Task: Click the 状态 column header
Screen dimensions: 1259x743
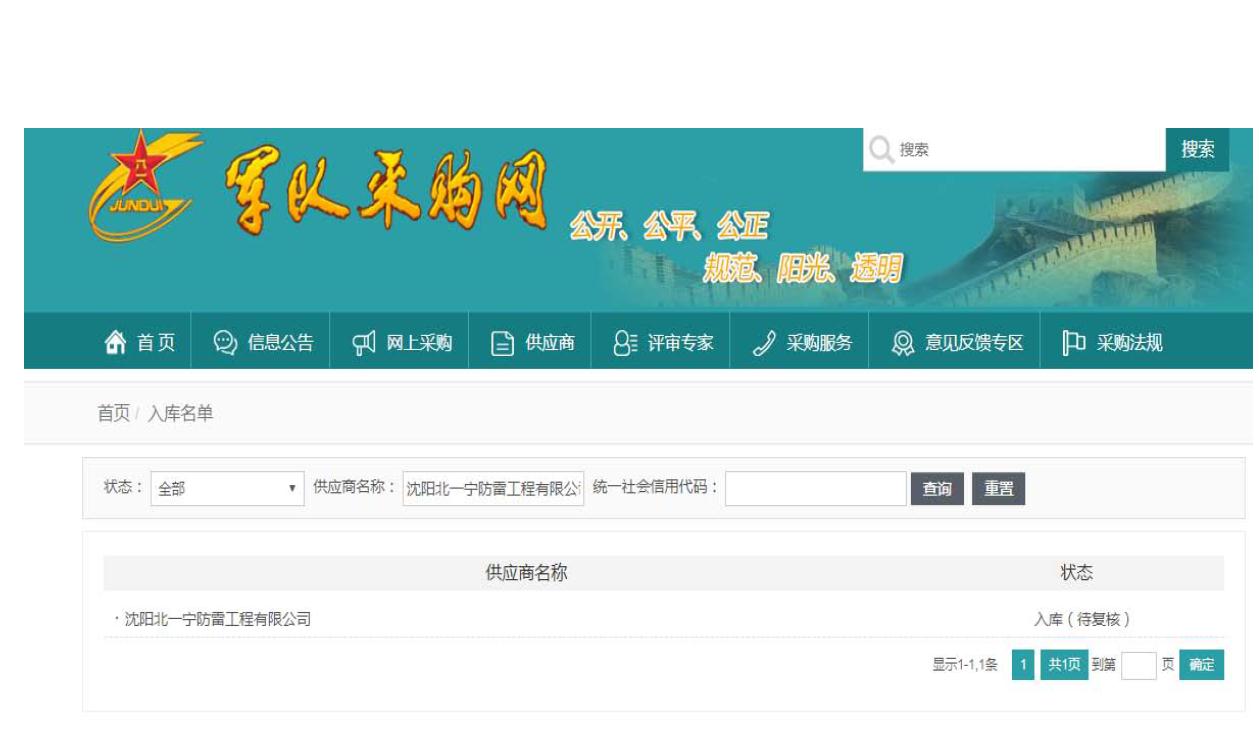Action: [x=1077, y=573]
